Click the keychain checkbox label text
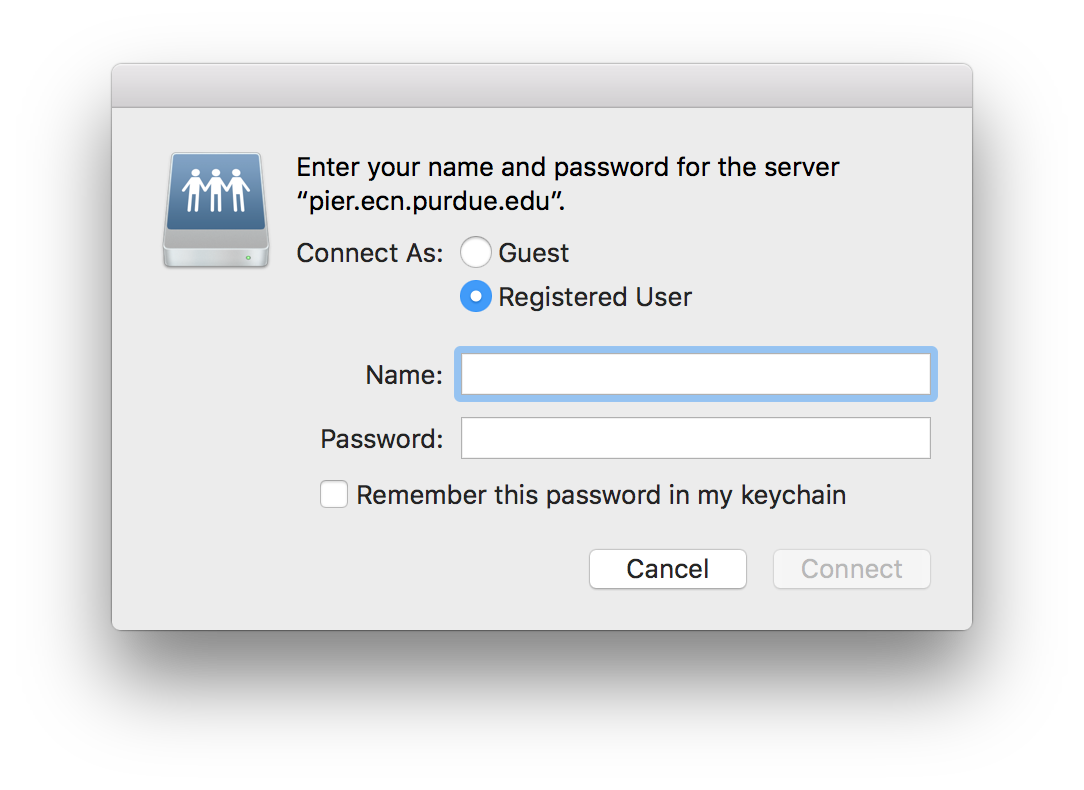The image size is (1084, 790). [600, 494]
